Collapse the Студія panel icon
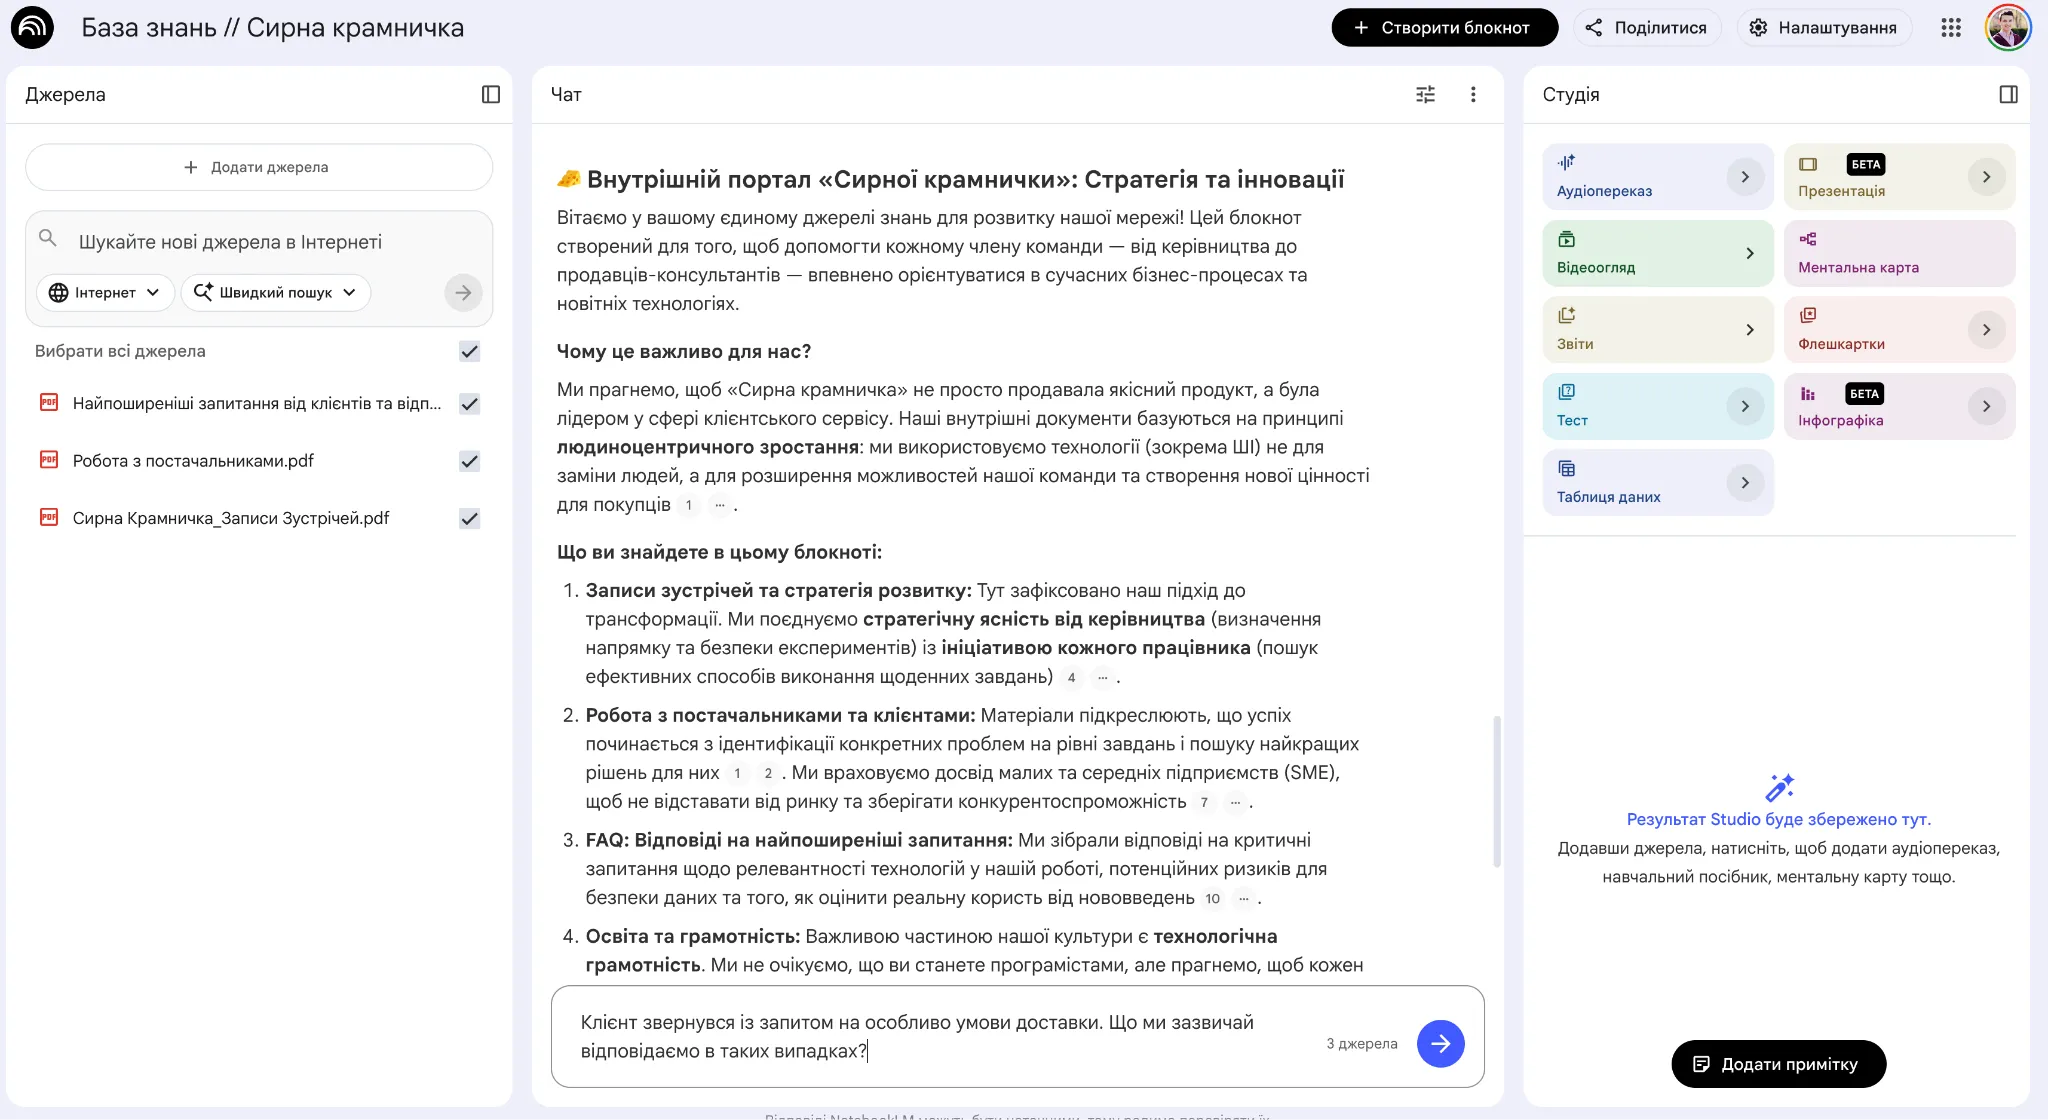Image resolution: width=2048 pixels, height=1120 pixels. [2008, 94]
